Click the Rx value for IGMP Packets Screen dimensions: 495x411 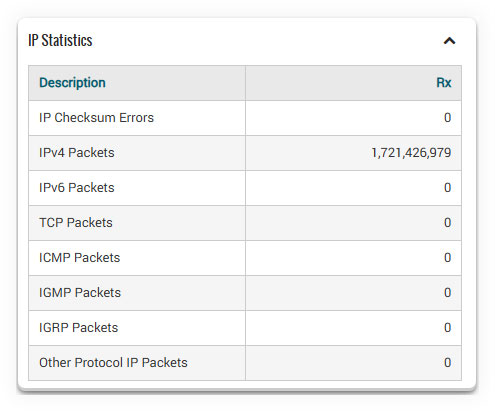point(447,293)
